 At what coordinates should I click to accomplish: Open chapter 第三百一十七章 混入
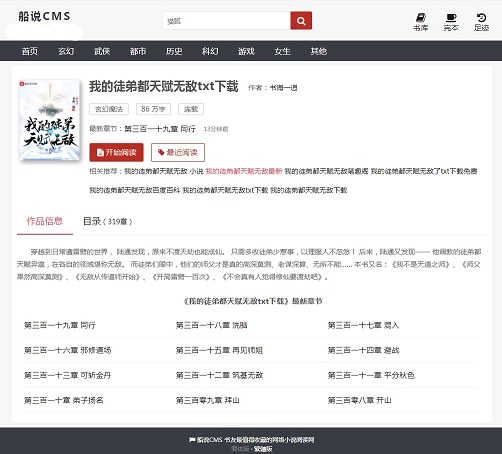pyautogui.click(x=363, y=325)
